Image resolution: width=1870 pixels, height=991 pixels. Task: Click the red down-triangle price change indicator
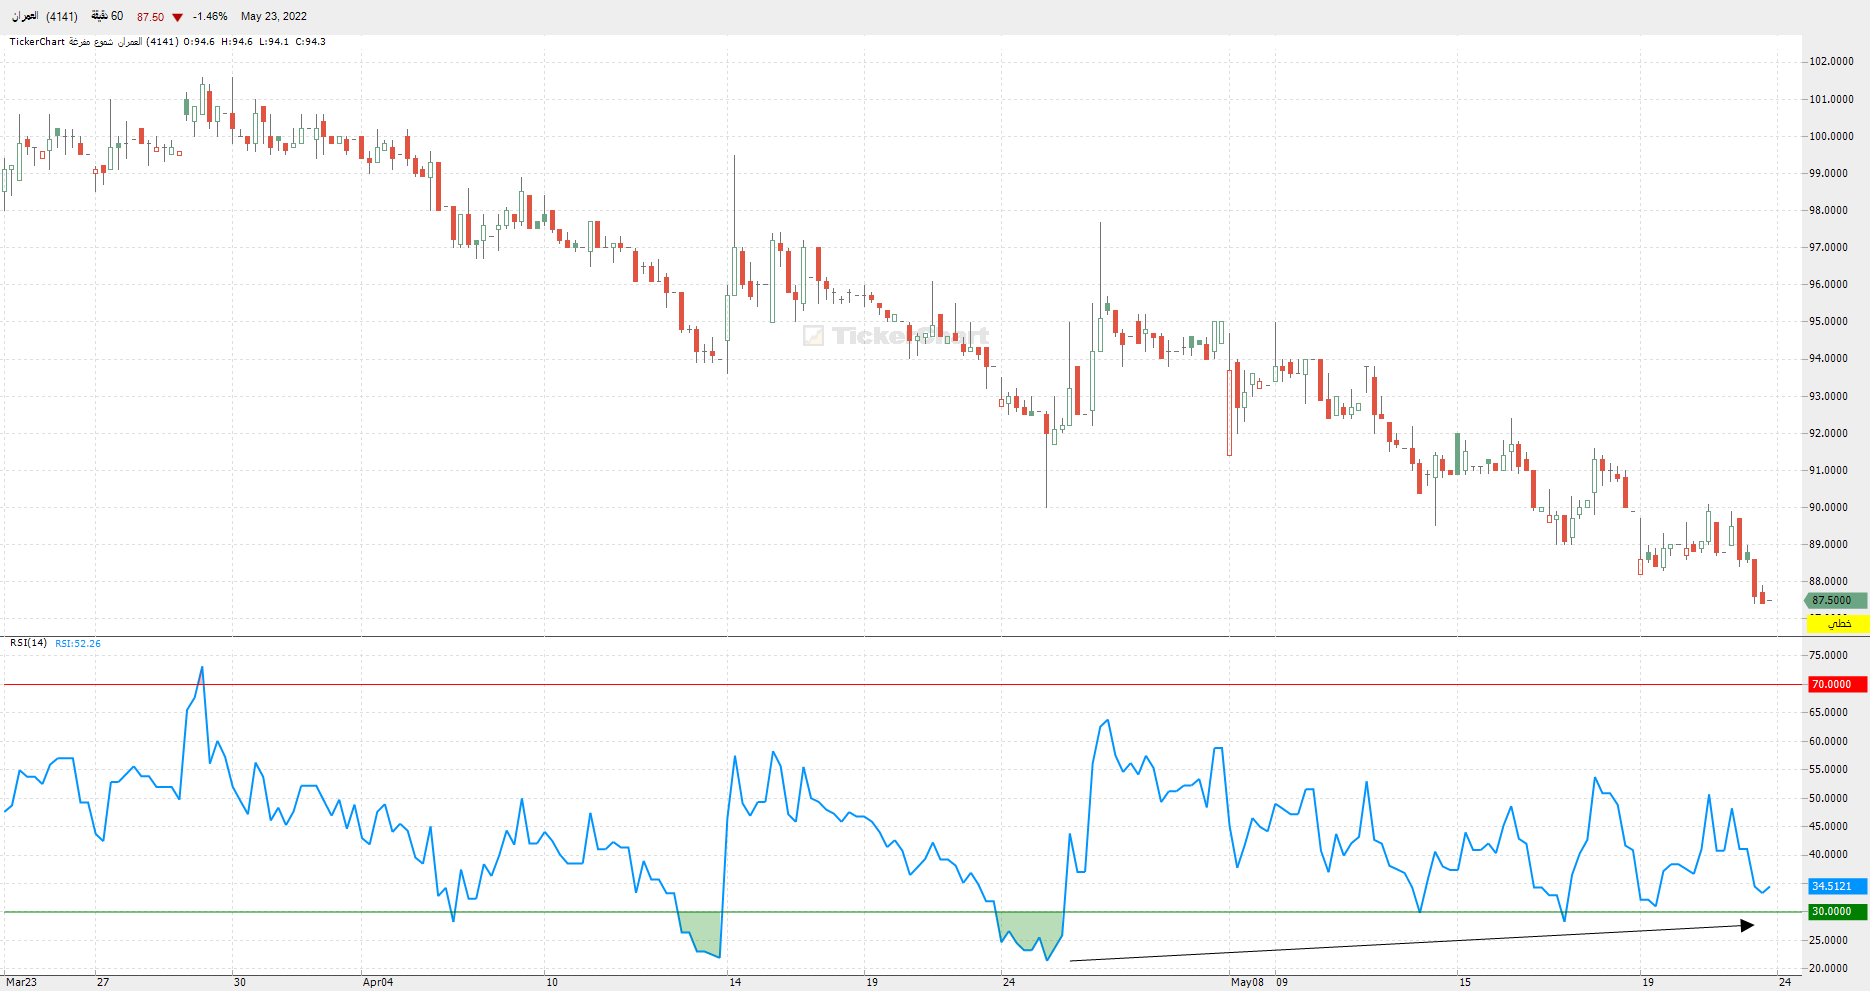(x=177, y=17)
